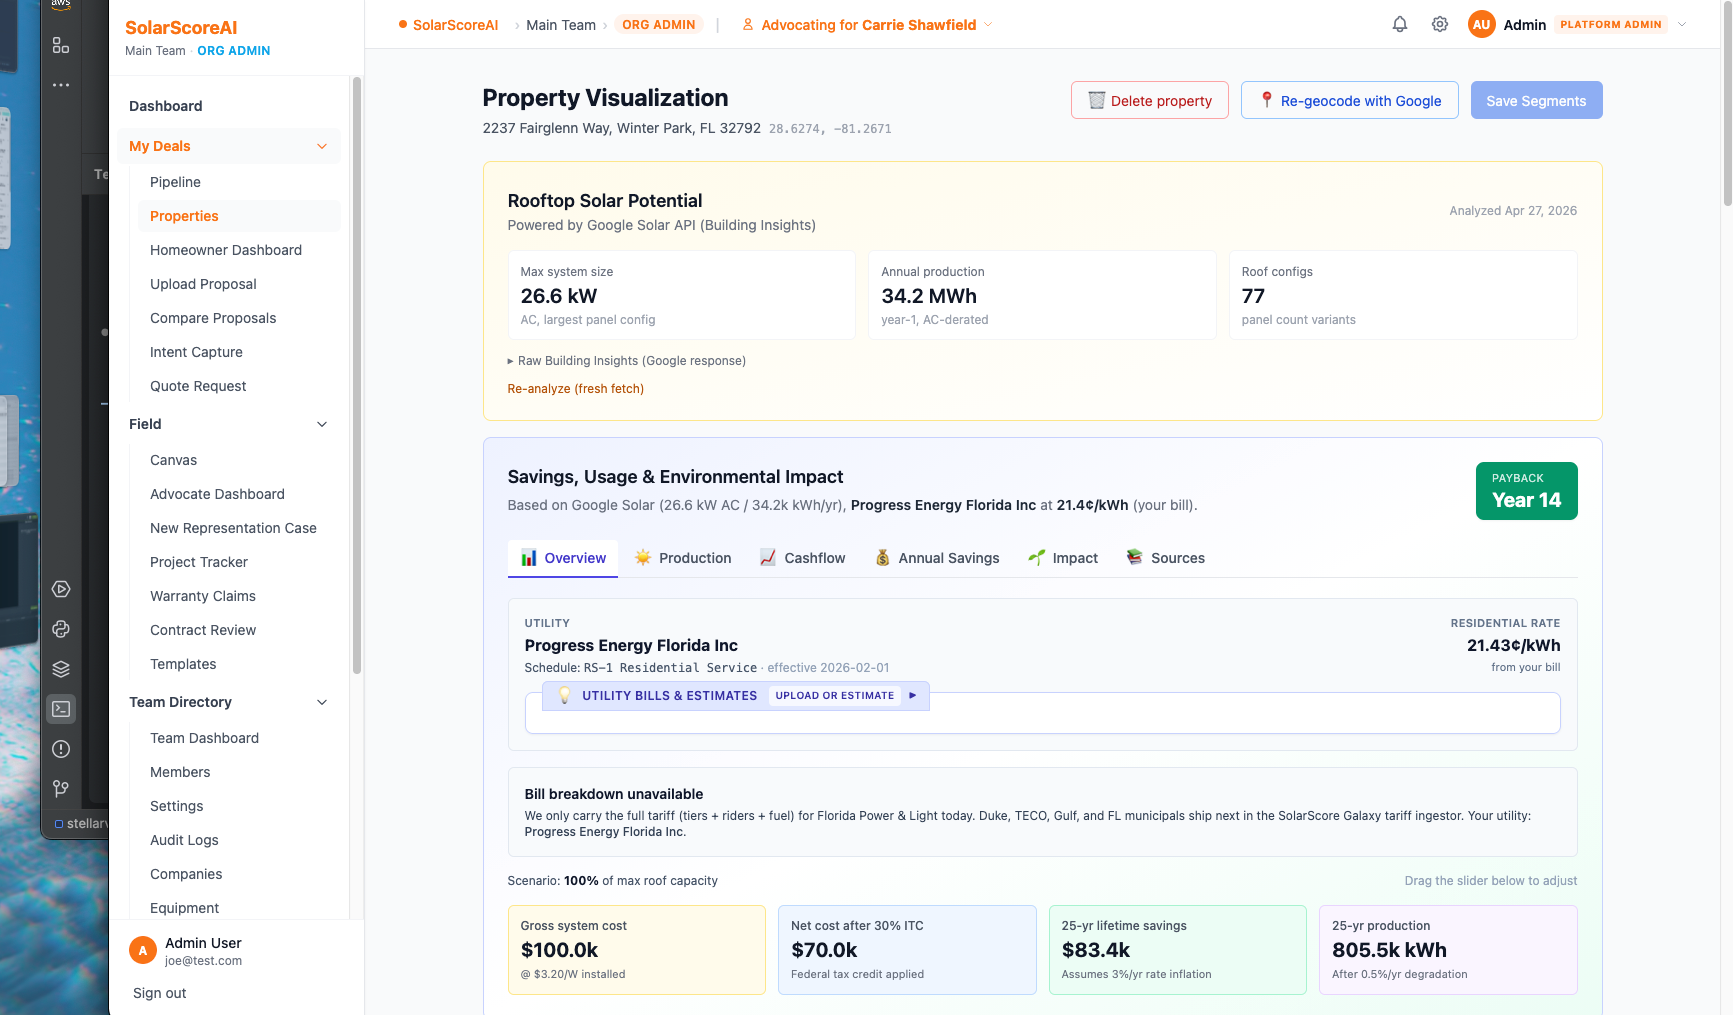Collapse the Field section chevron
Viewport: 1733px width, 1015px height.
[322, 424]
